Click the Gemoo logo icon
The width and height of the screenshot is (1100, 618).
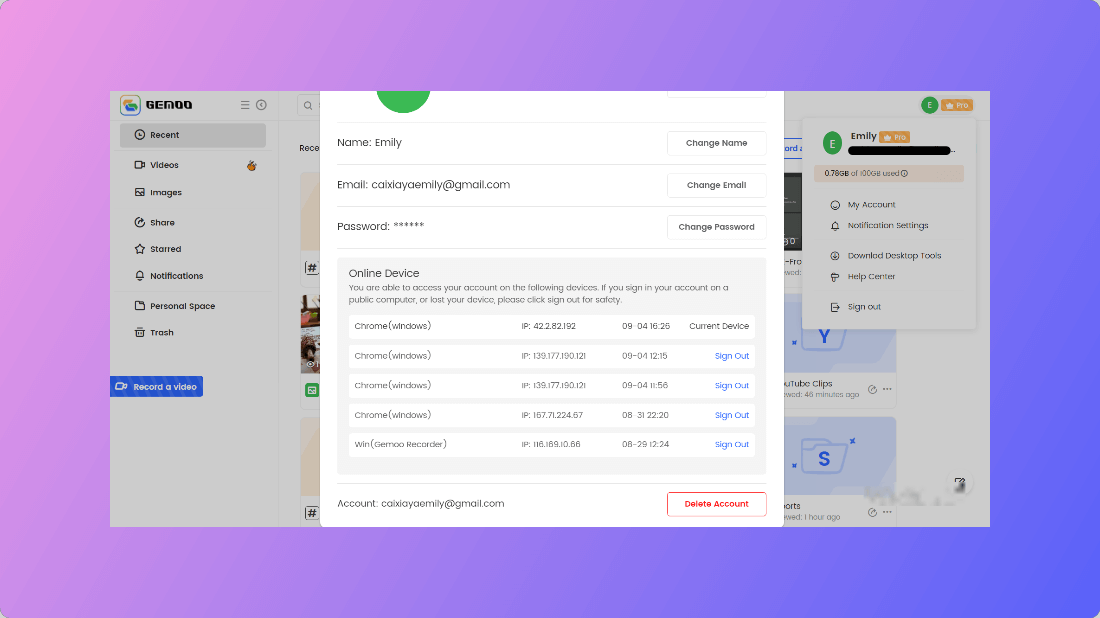pyautogui.click(x=131, y=105)
